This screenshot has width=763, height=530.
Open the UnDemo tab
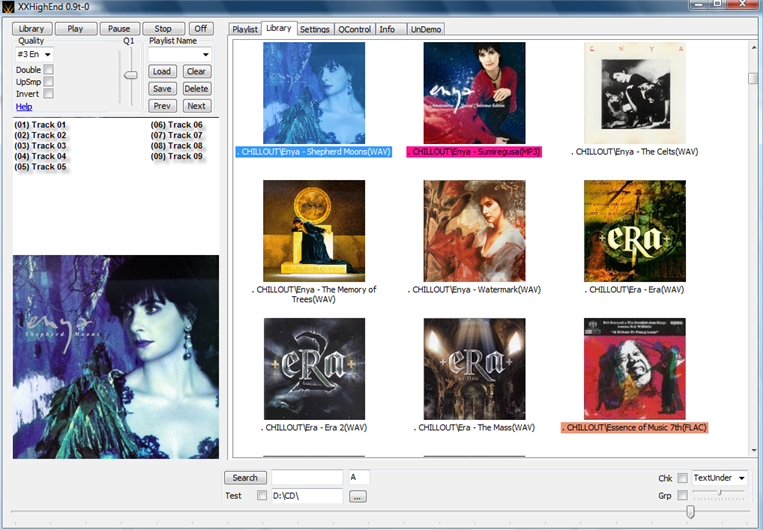point(426,29)
